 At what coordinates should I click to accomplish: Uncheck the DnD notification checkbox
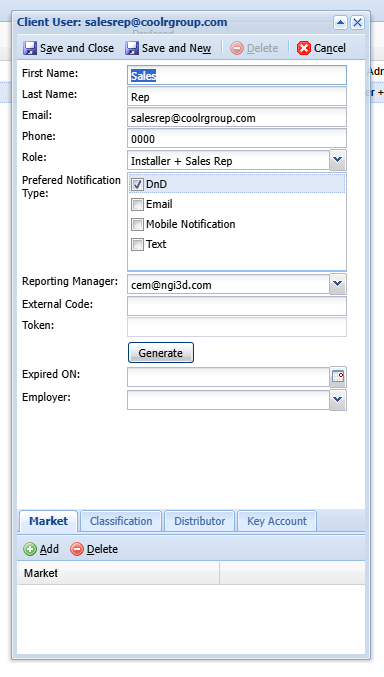pyautogui.click(x=137, y=184)
